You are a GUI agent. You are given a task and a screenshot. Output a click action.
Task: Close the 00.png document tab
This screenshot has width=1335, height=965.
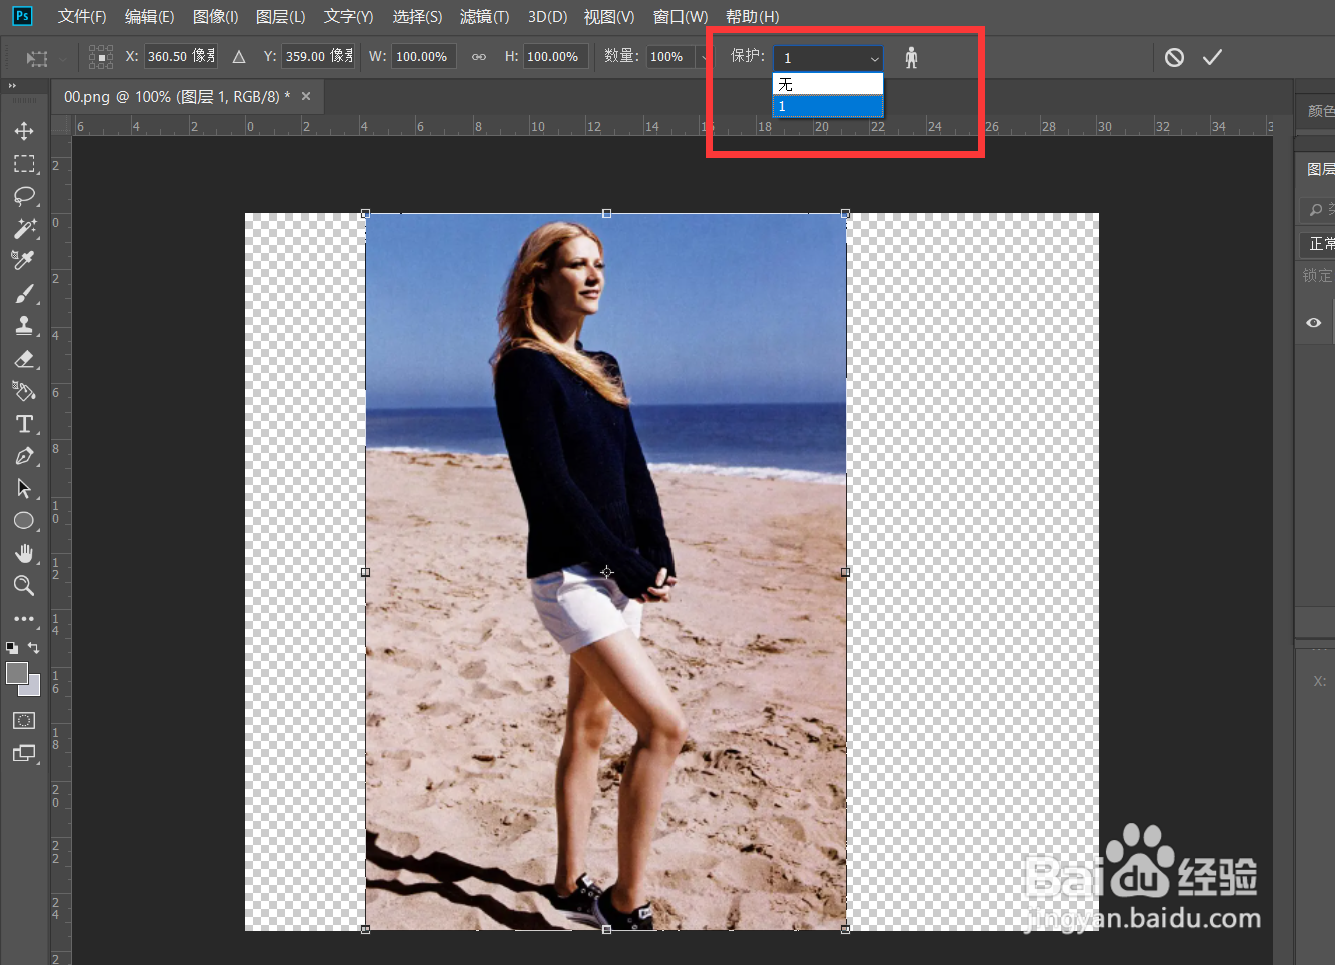click(x=306, y=96)
